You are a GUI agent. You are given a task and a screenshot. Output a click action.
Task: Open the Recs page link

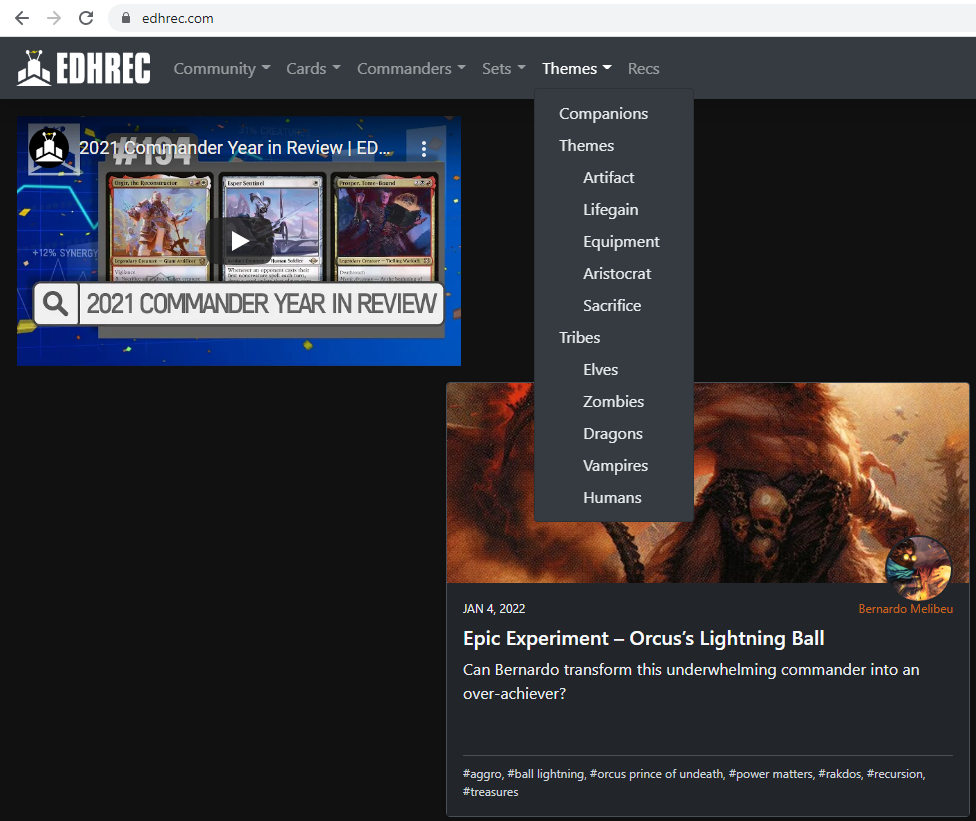click(643, 68)
